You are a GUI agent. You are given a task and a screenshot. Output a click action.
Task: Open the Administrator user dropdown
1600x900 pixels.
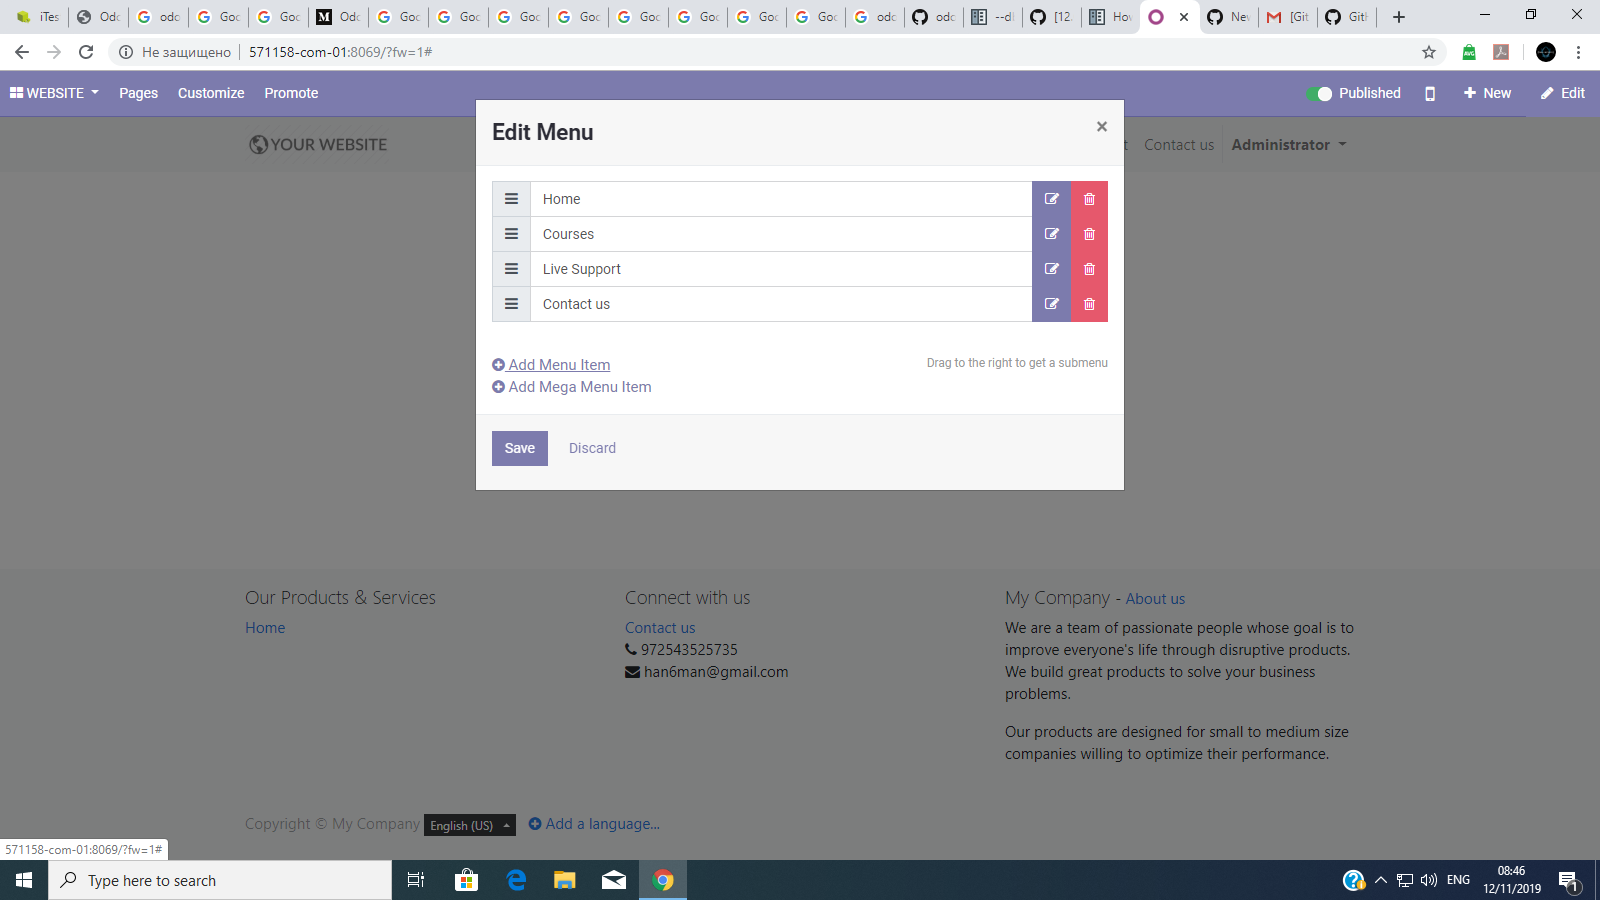pos(1289,145)
